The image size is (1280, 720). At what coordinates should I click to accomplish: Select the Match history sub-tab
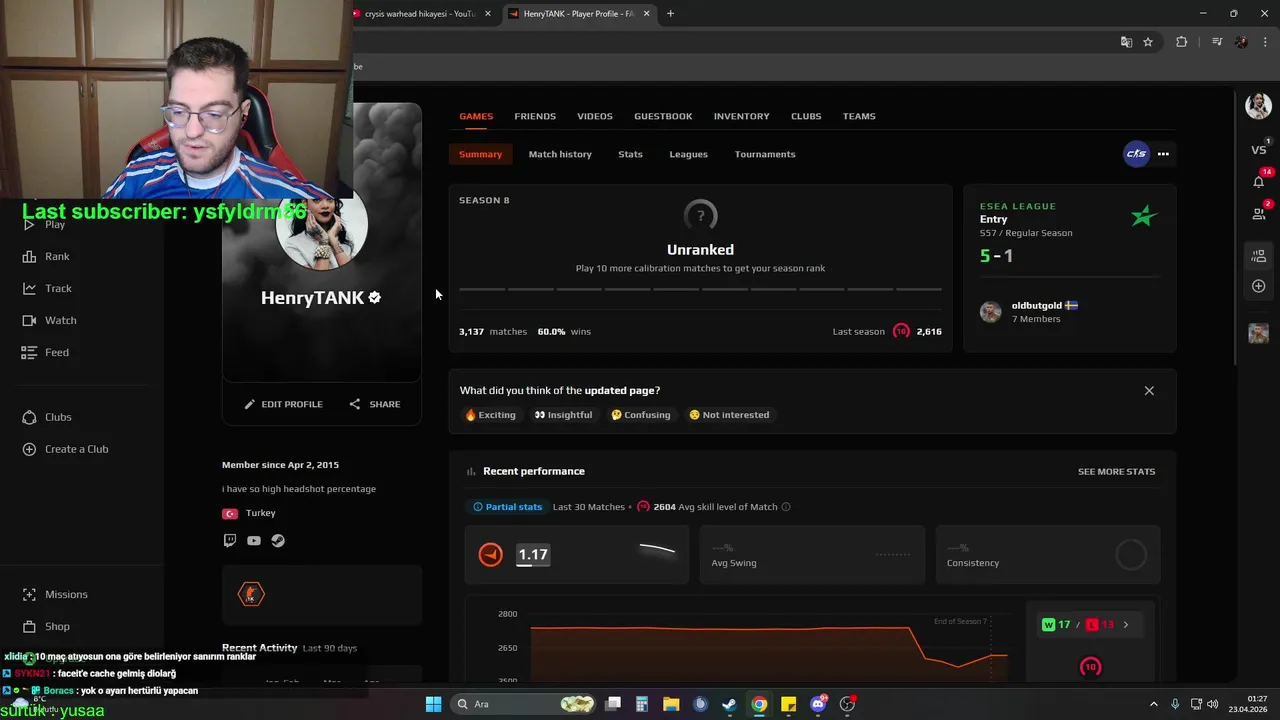point(560,154)
